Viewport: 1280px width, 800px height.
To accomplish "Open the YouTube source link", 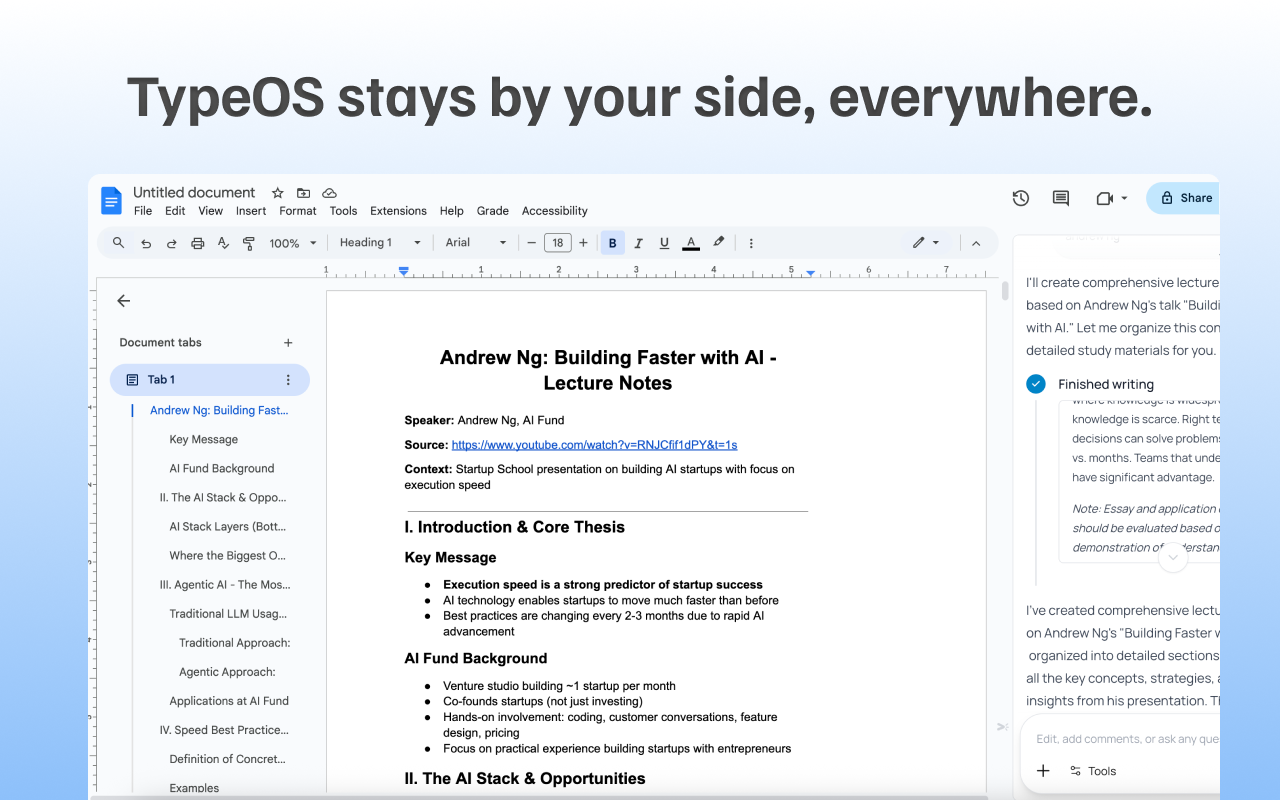I will [594, 445].
